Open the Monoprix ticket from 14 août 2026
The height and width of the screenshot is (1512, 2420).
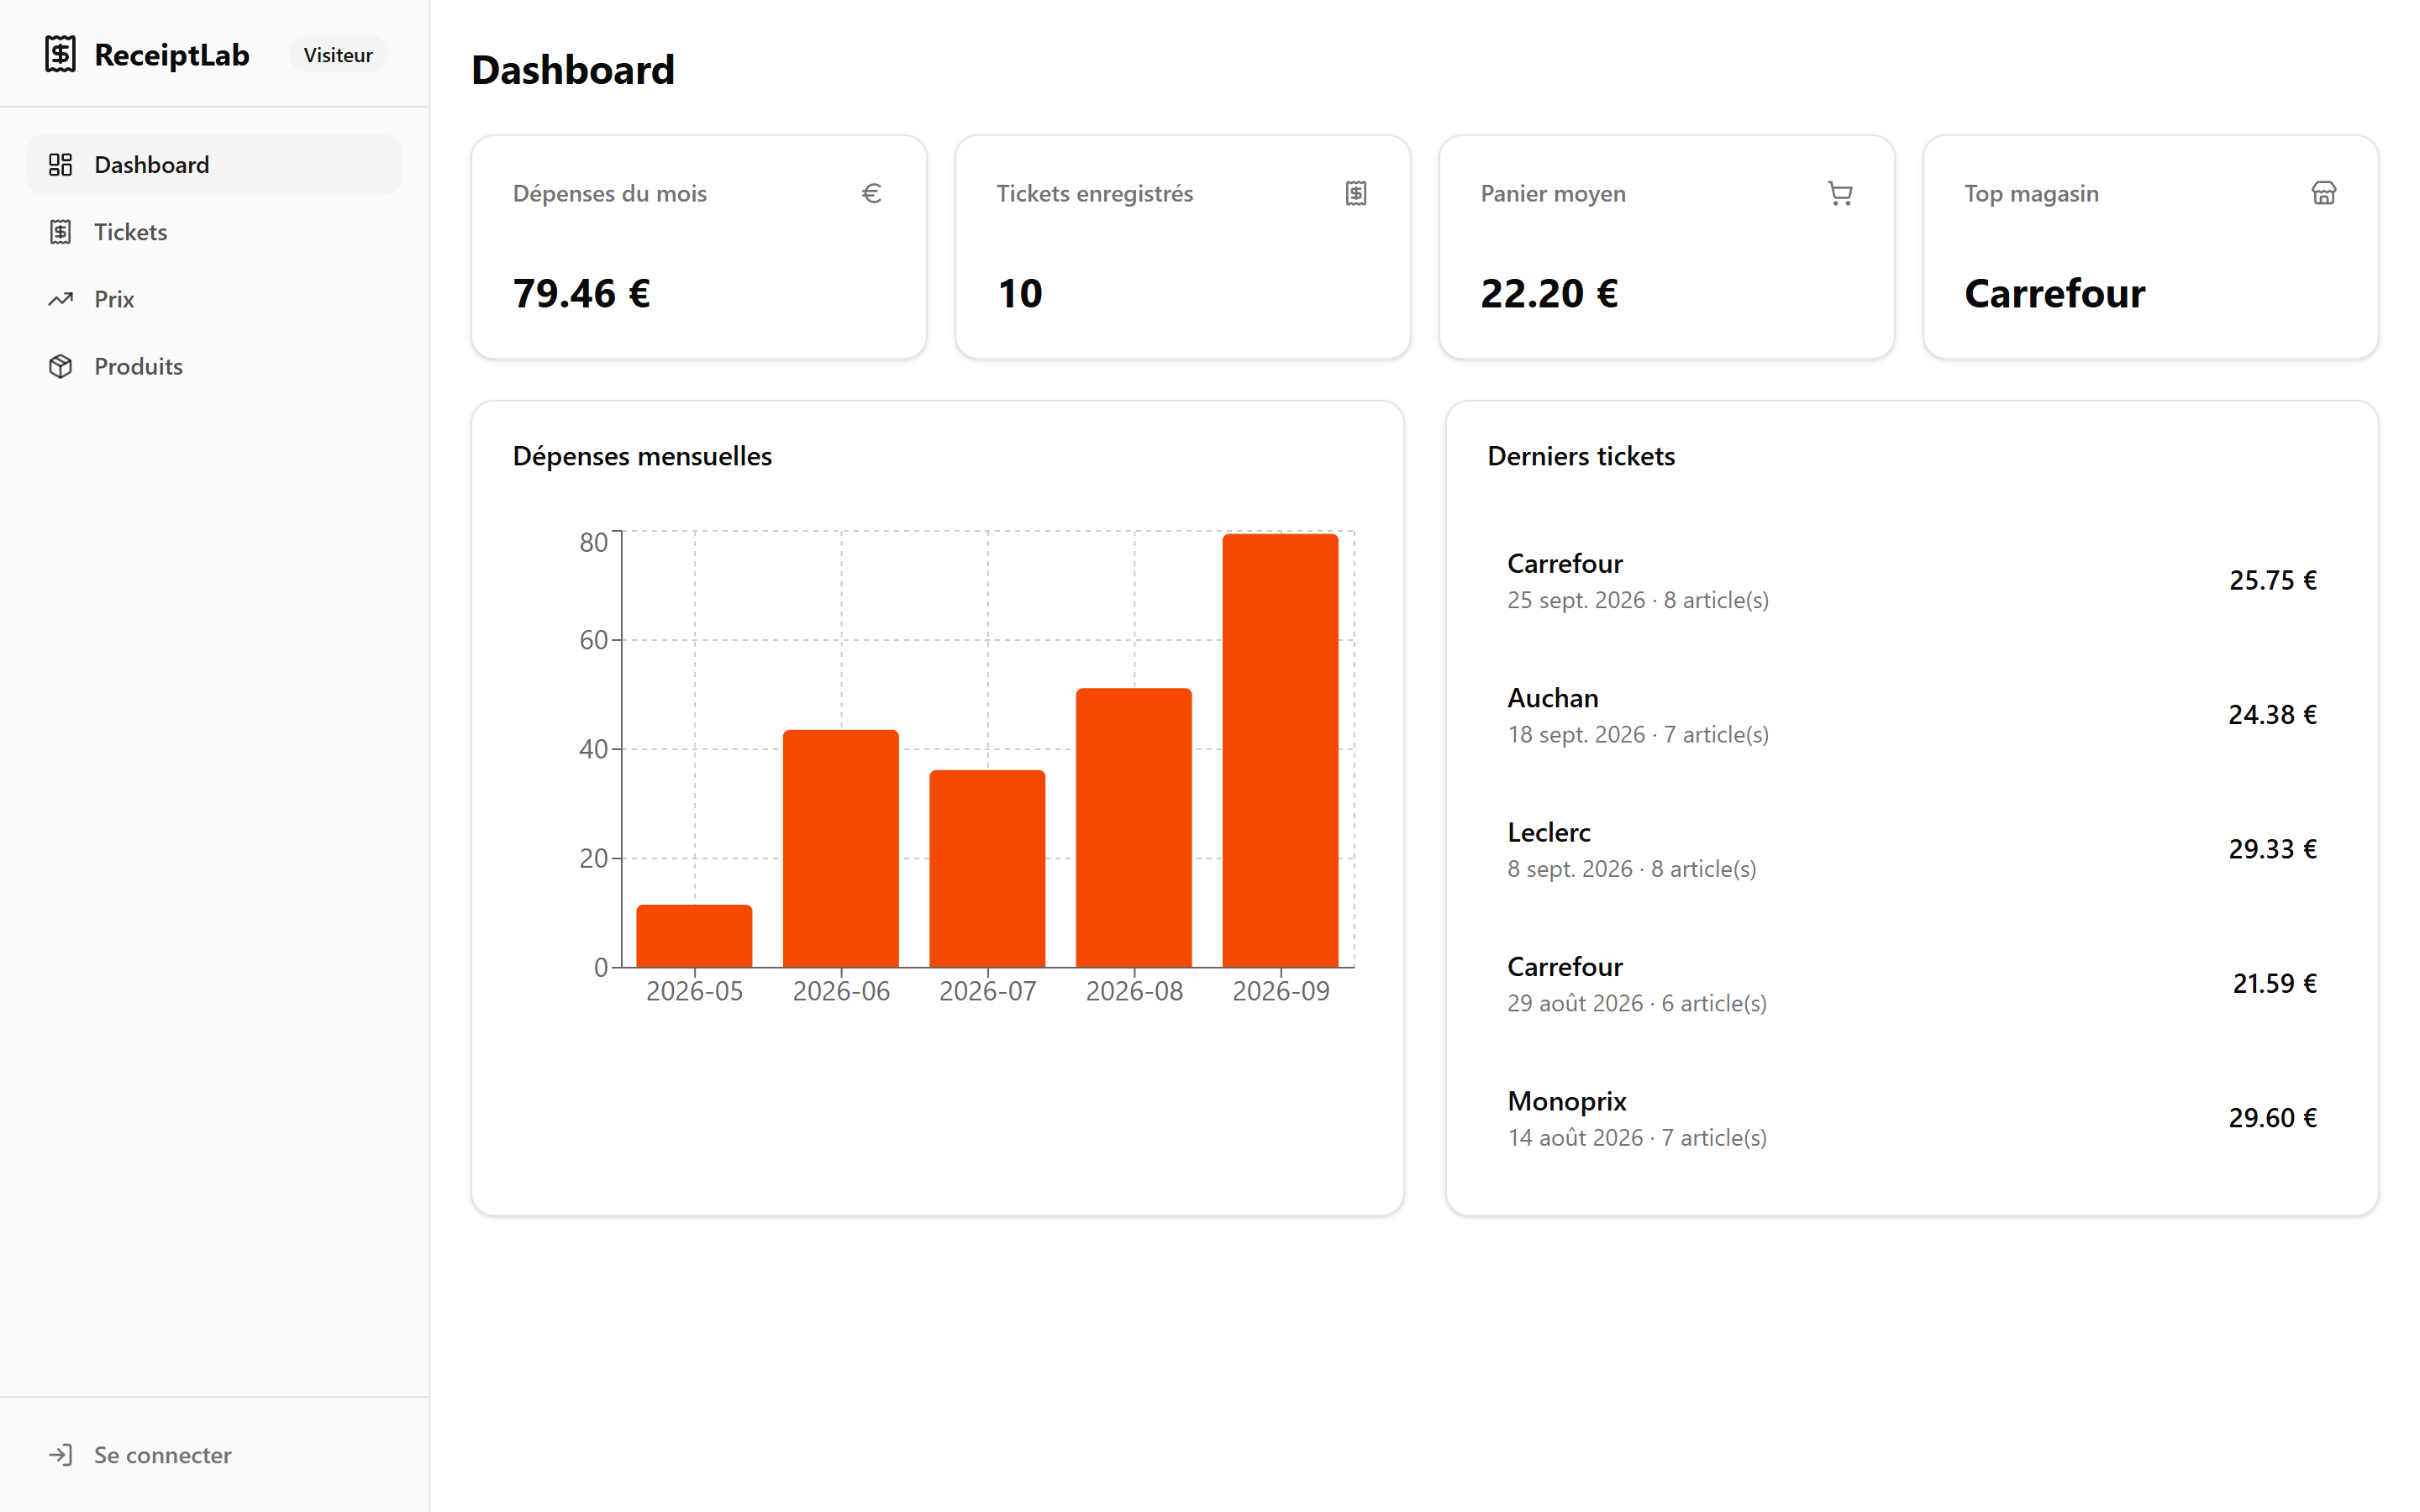(x=1911, y=1118)
